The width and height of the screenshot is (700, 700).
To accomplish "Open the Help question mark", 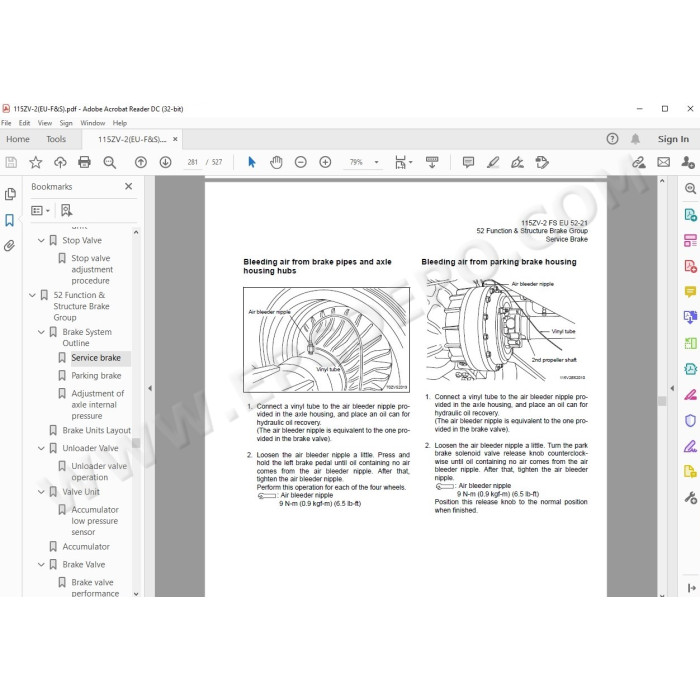I will 612,139.
